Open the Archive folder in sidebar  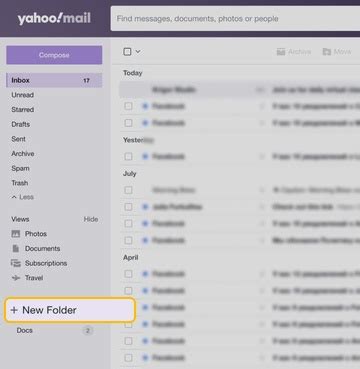point(23,154)
